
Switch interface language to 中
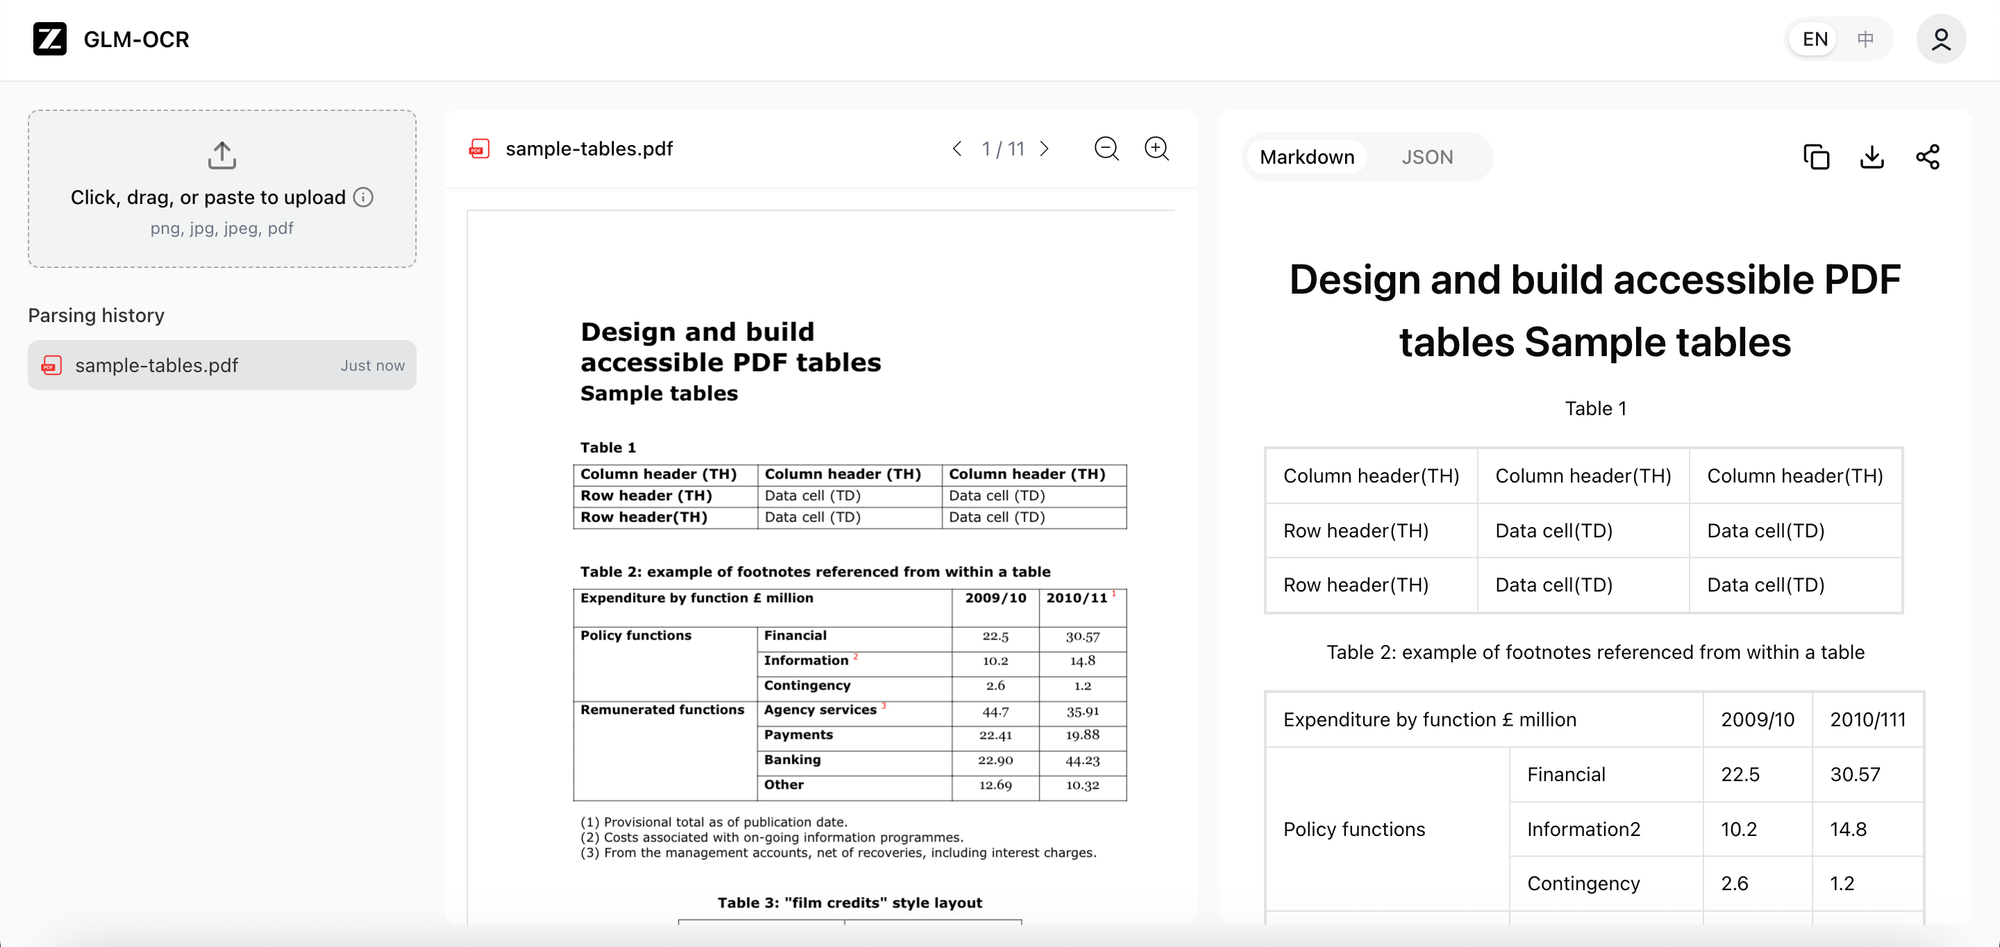(1864, 38)
